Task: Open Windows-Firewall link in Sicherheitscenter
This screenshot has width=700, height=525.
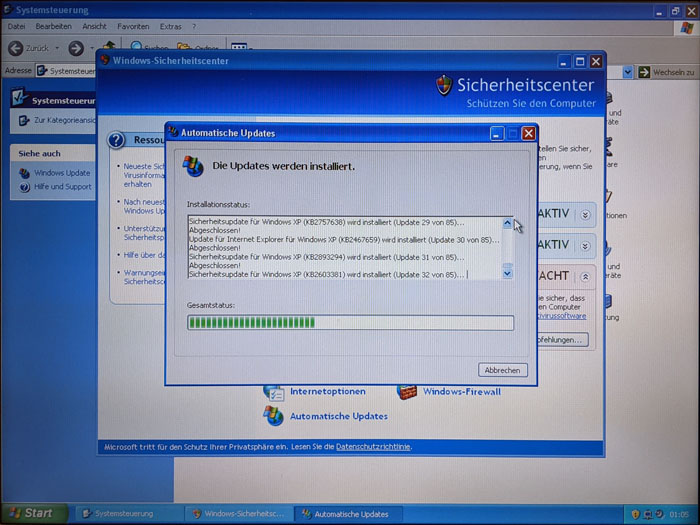Action: (x=462, y=392)
